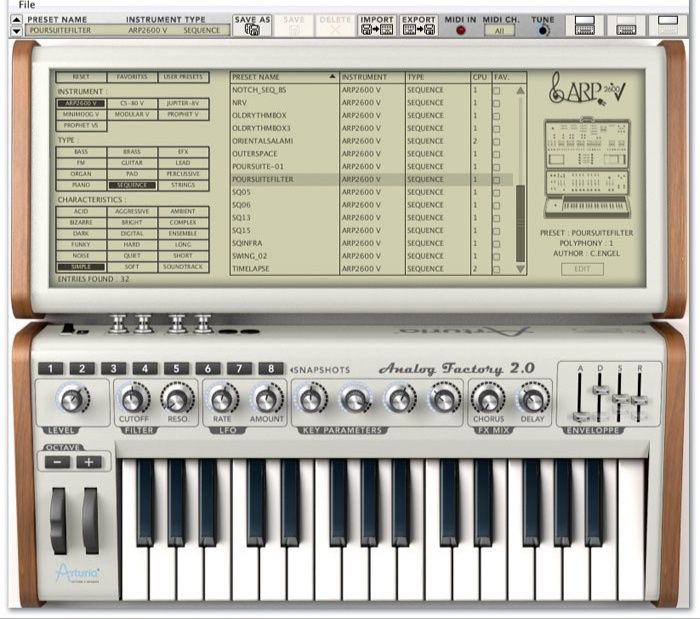Open the MIDI channel selector
The image size is (700, 619).
[499, 30]
